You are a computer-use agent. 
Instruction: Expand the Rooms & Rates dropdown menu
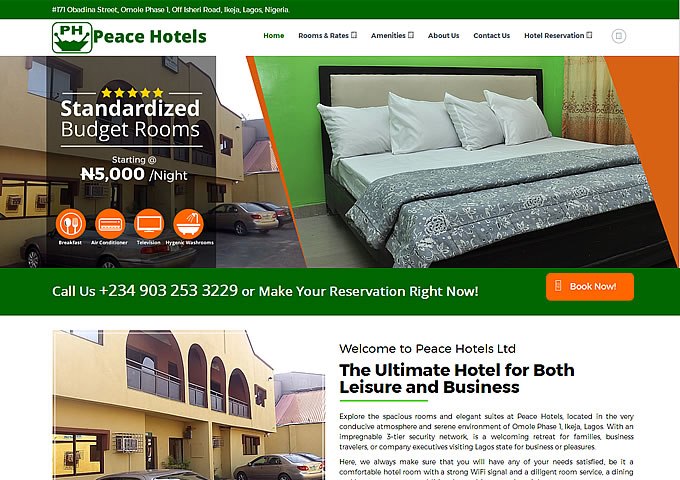pos(327,36)
